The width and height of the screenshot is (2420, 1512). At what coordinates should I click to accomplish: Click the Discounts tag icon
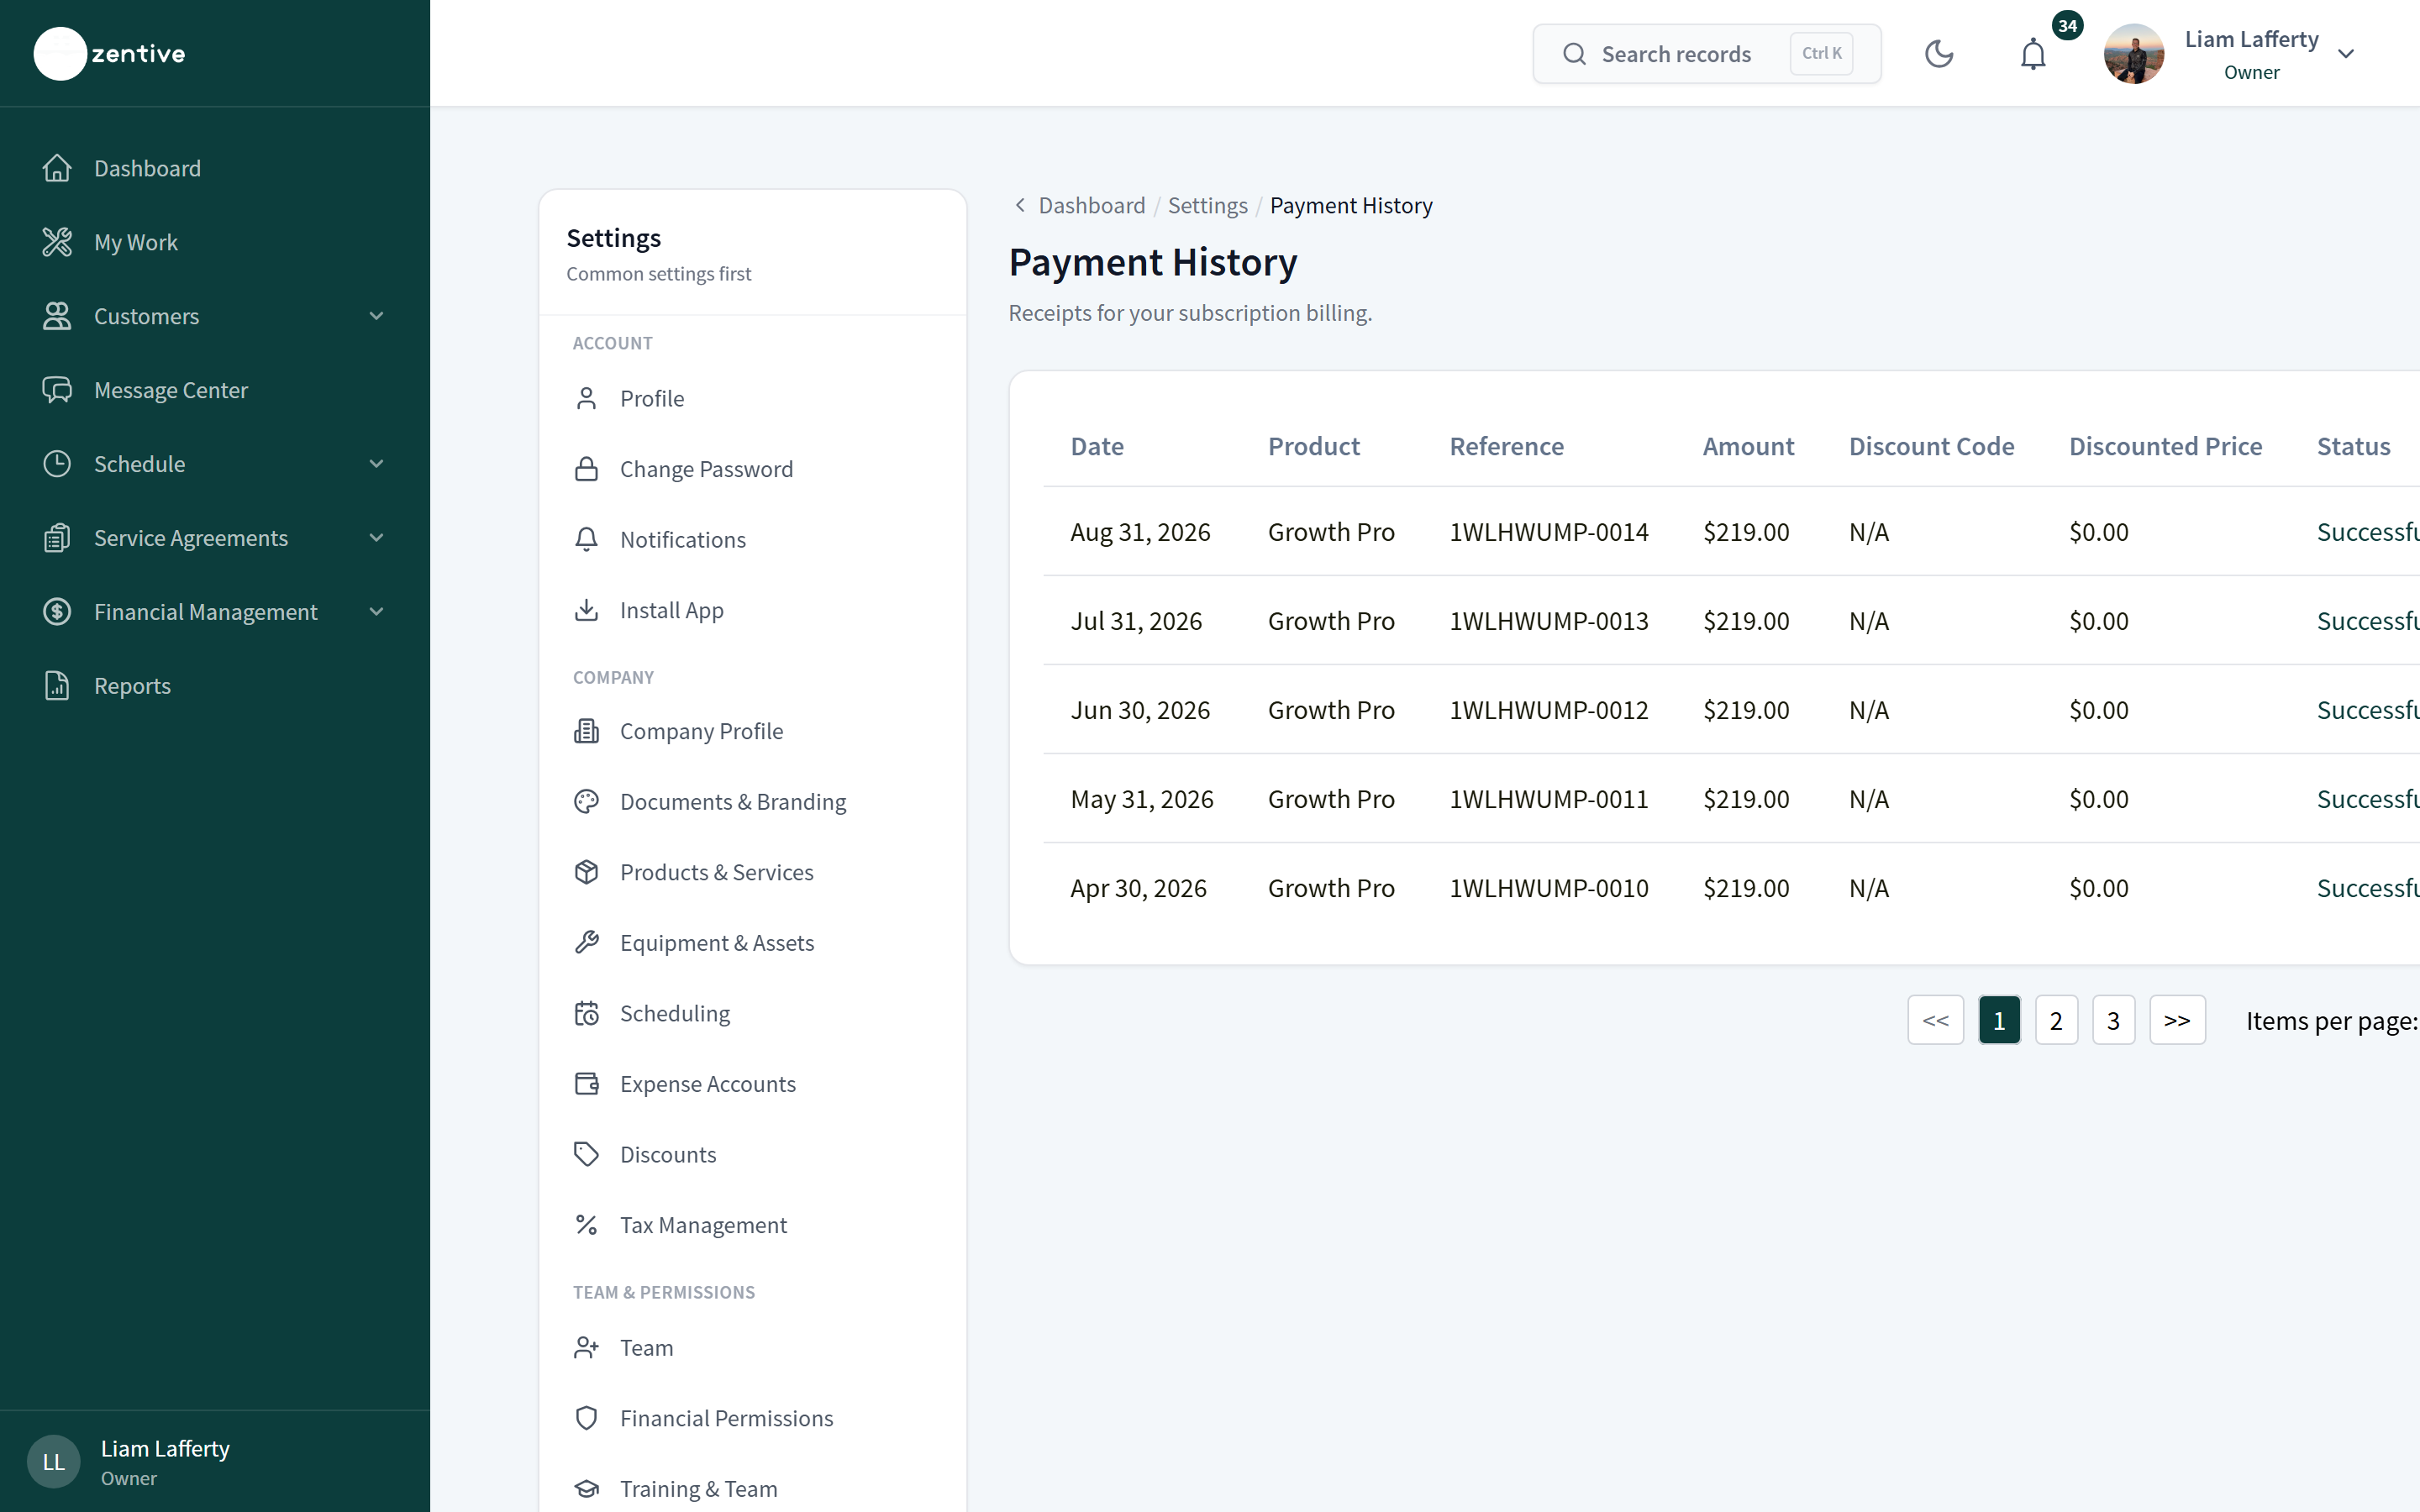click(587, 1155)
